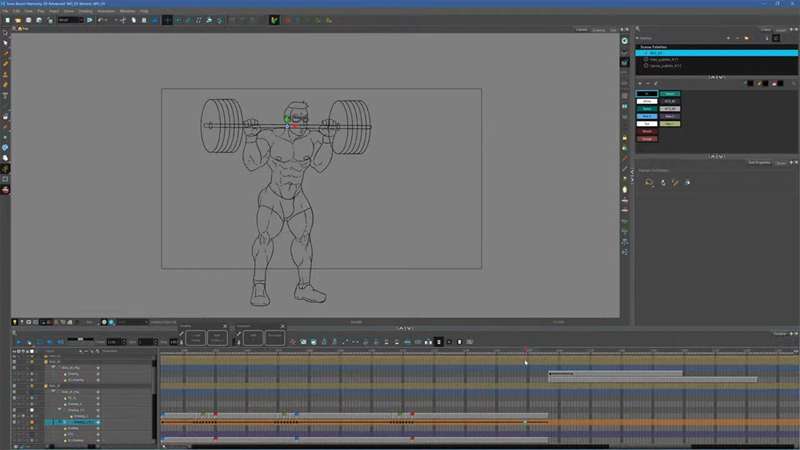The width and height of the screenshot is (800, 450).
Task: Open the dropdown in camera view bottom bar
Action: coord(133,322)
